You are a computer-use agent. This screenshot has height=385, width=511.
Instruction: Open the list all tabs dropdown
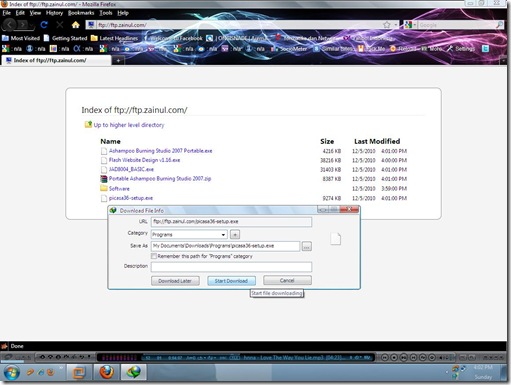click(503, 61)
